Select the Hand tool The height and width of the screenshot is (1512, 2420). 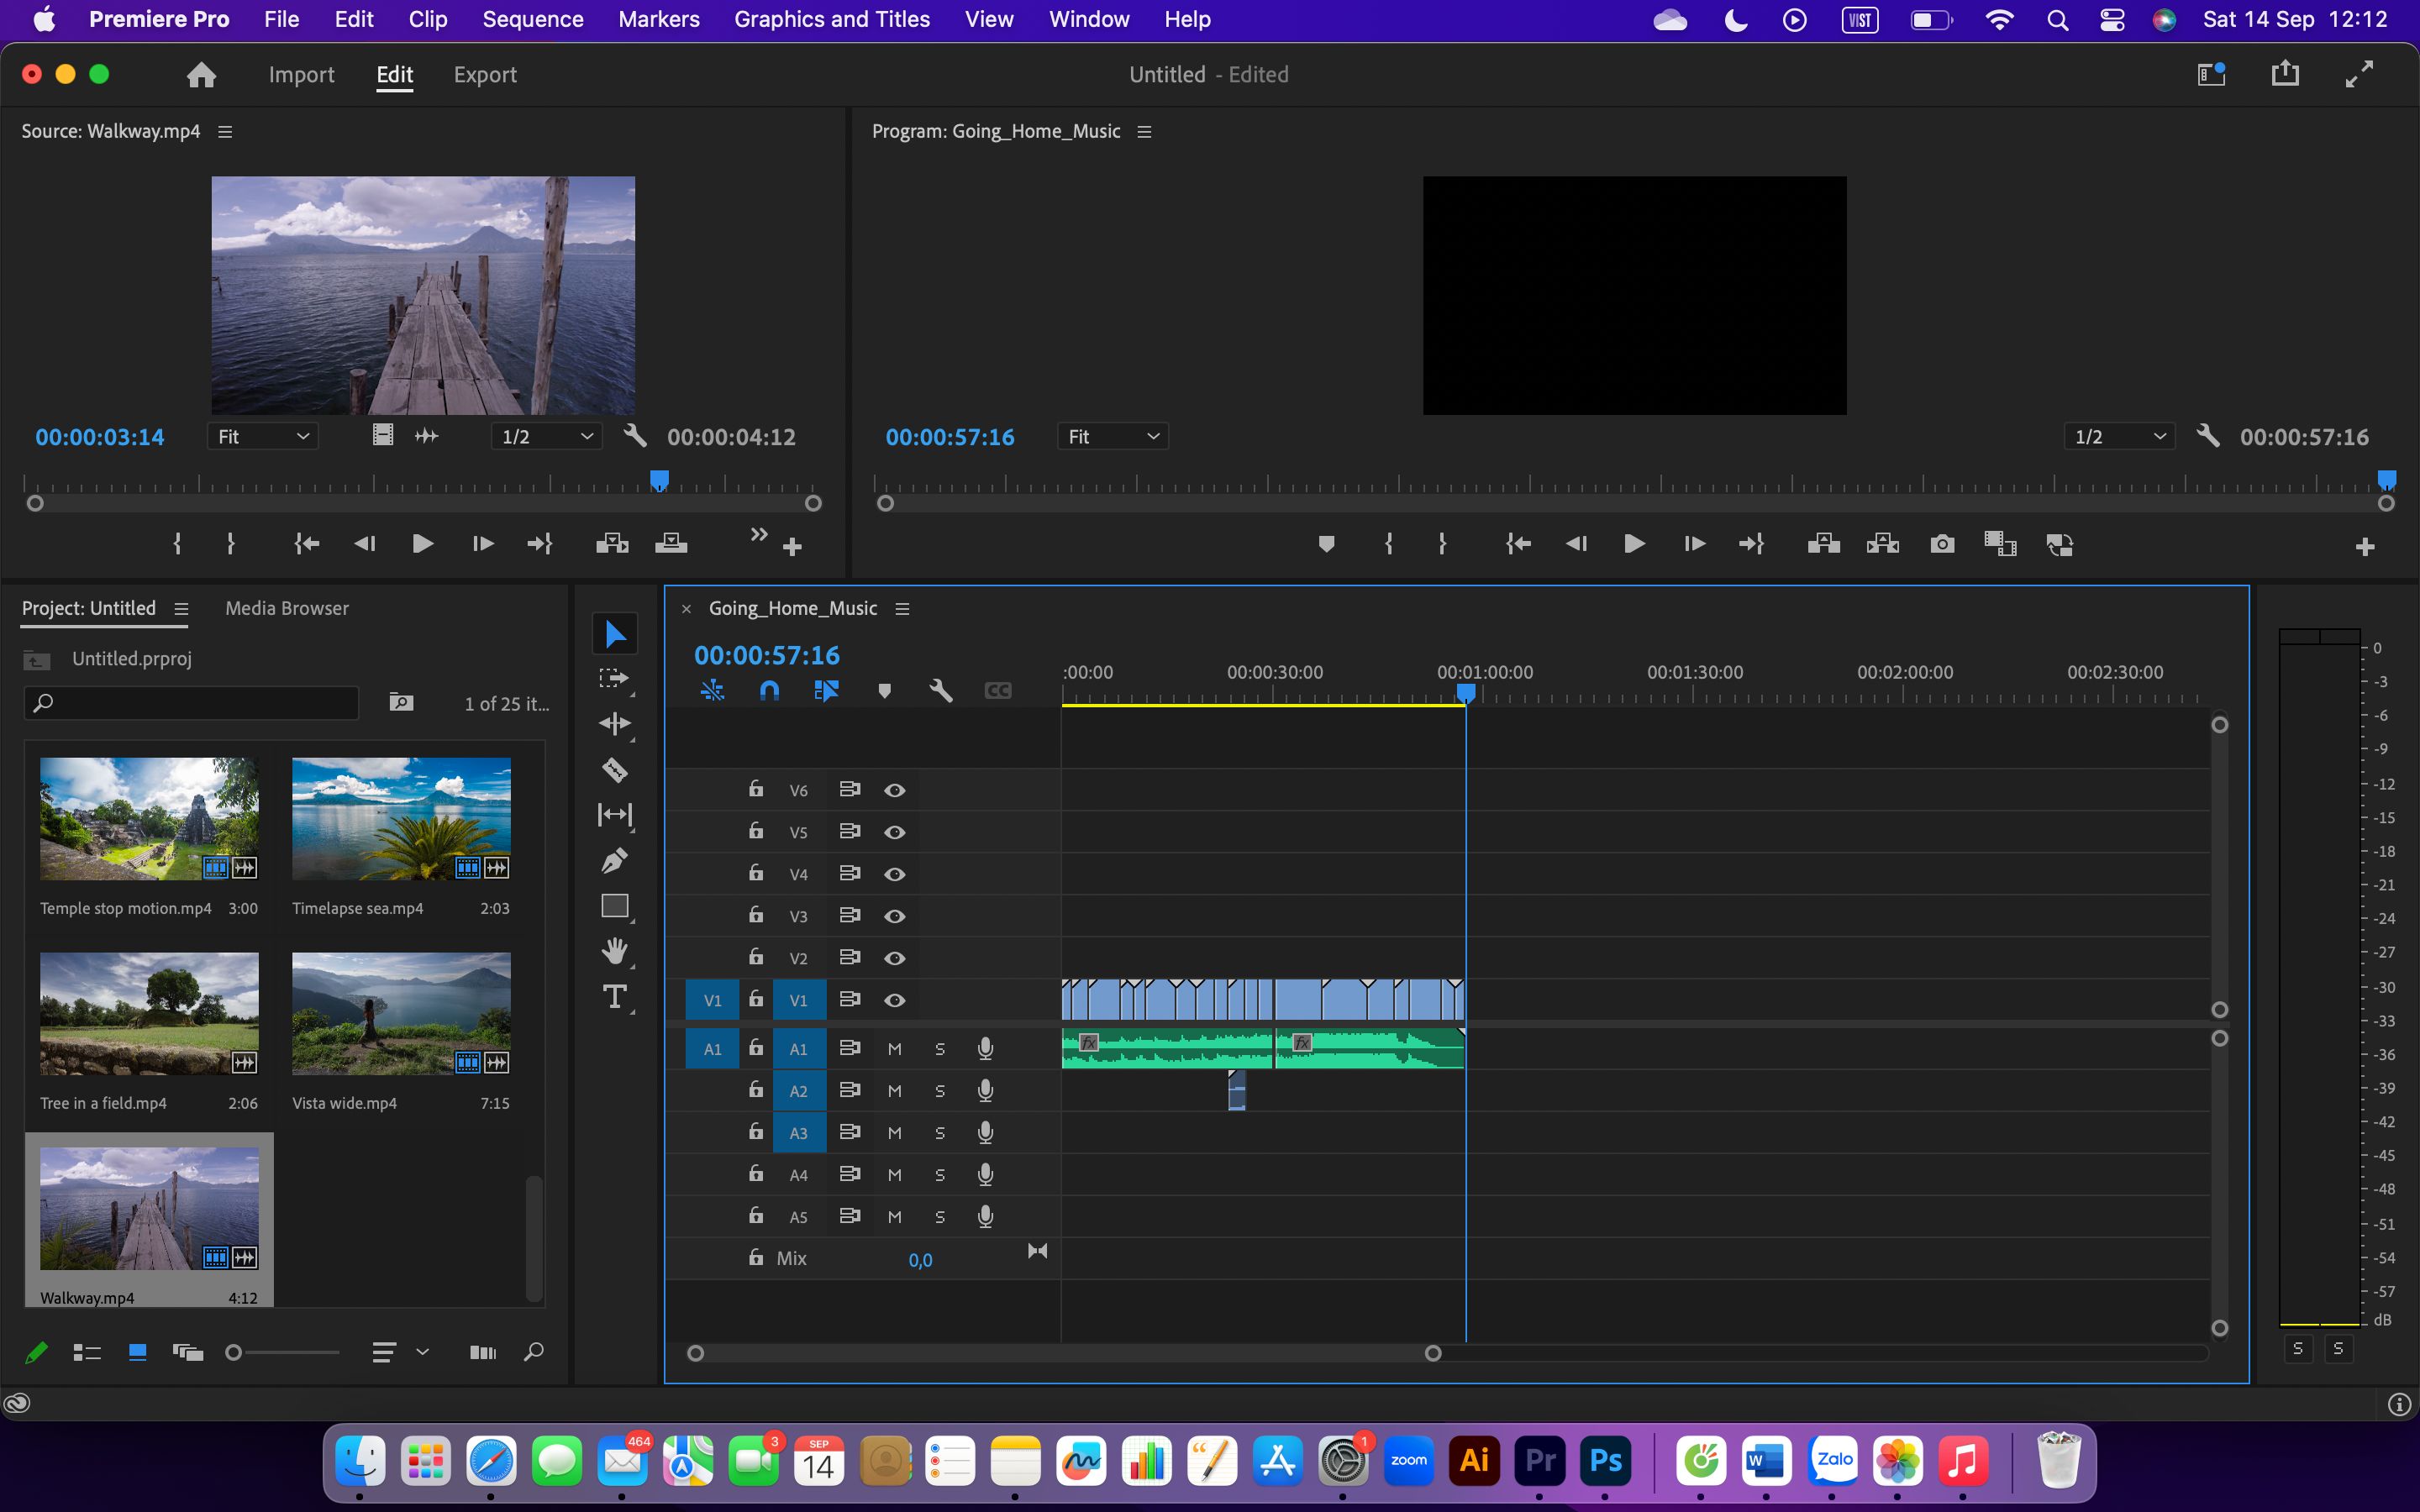(614, 951)
